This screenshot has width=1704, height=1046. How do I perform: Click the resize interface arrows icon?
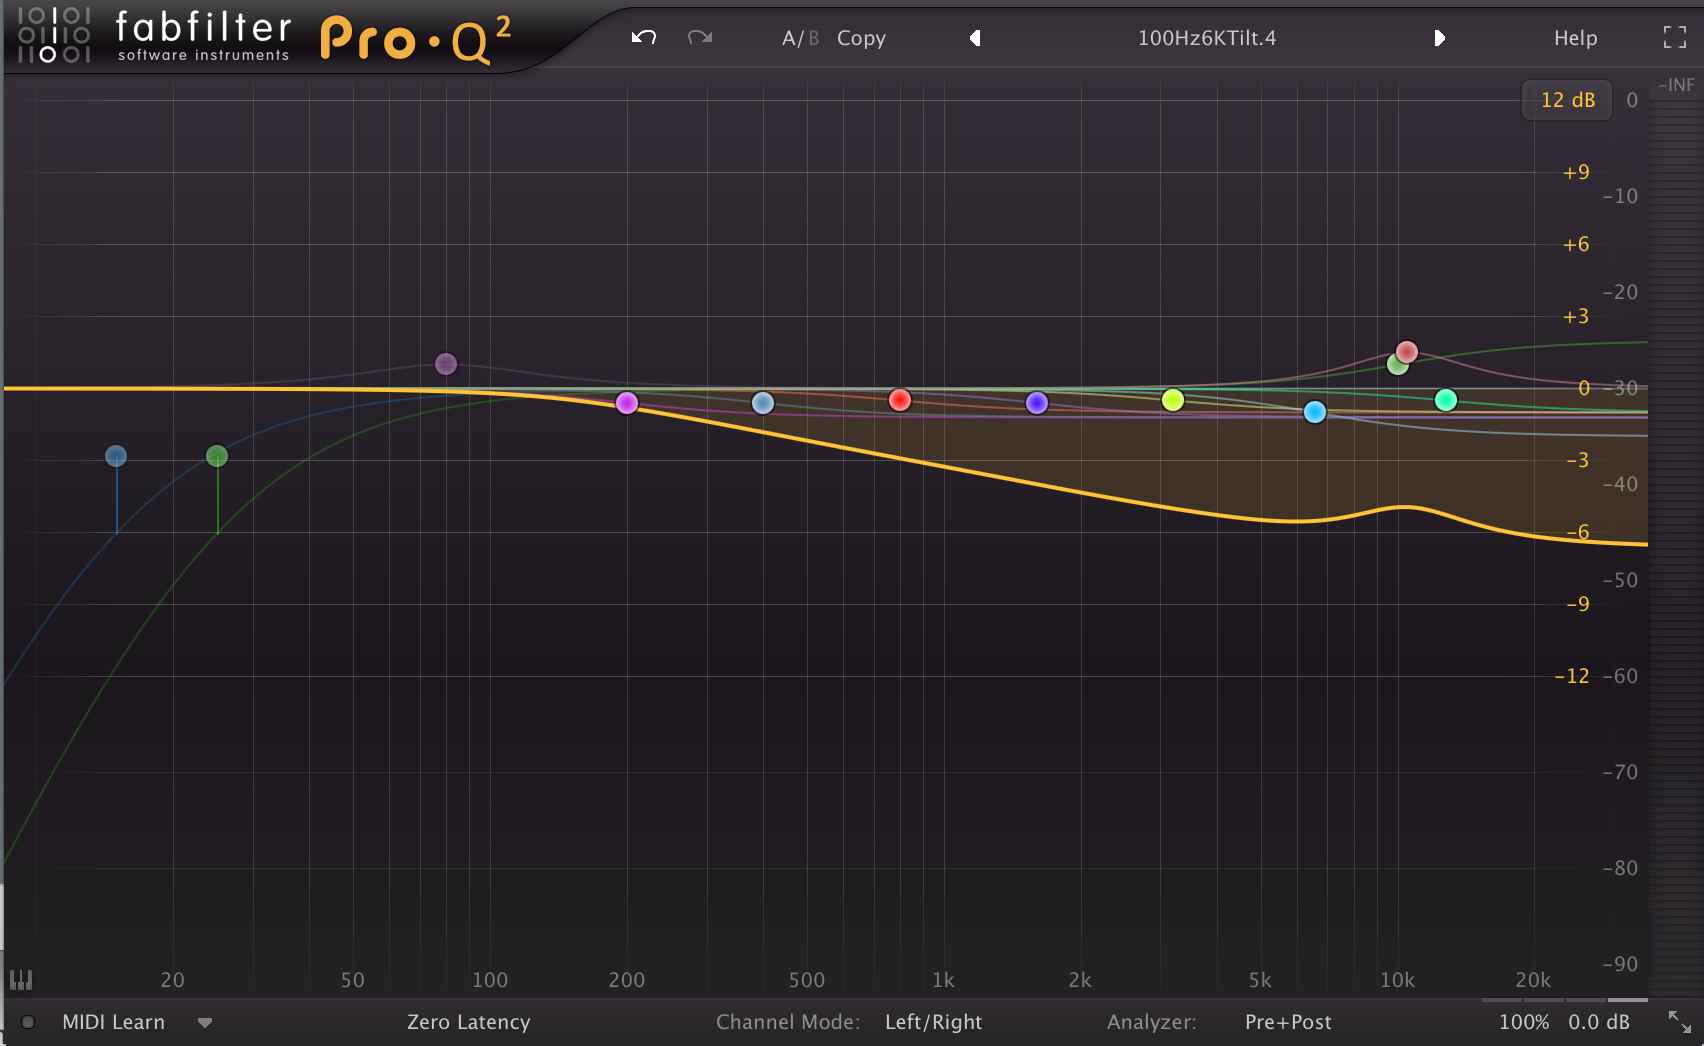coord(1680,1022)
